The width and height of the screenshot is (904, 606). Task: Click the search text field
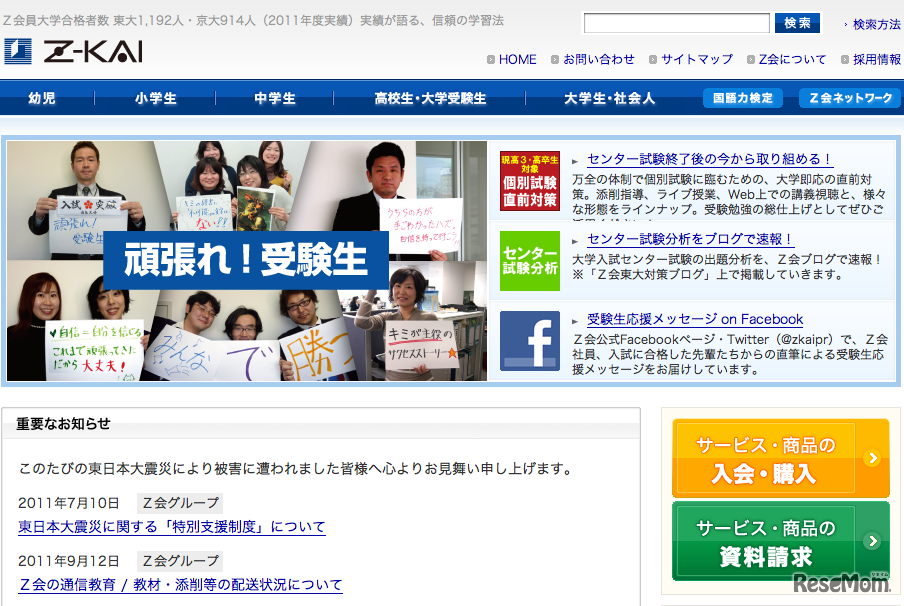click(676, 23)
